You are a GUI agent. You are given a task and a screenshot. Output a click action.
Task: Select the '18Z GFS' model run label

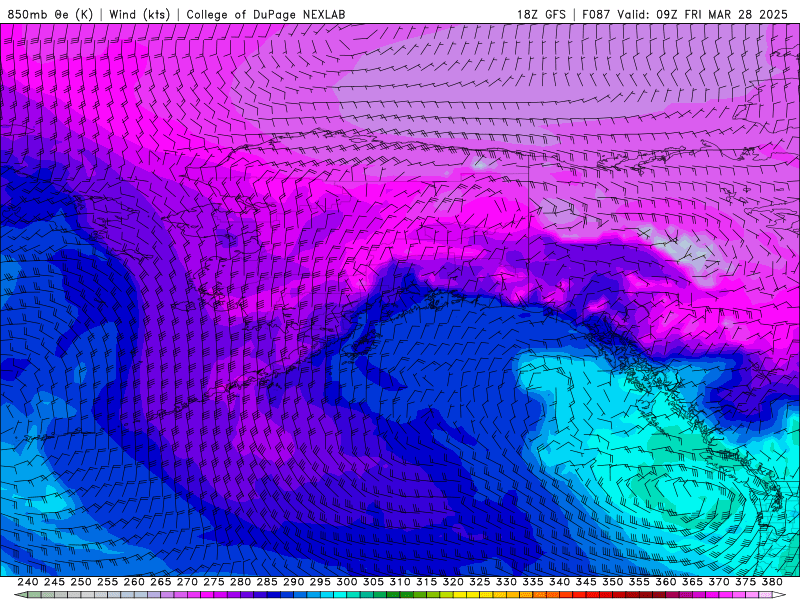541,14
